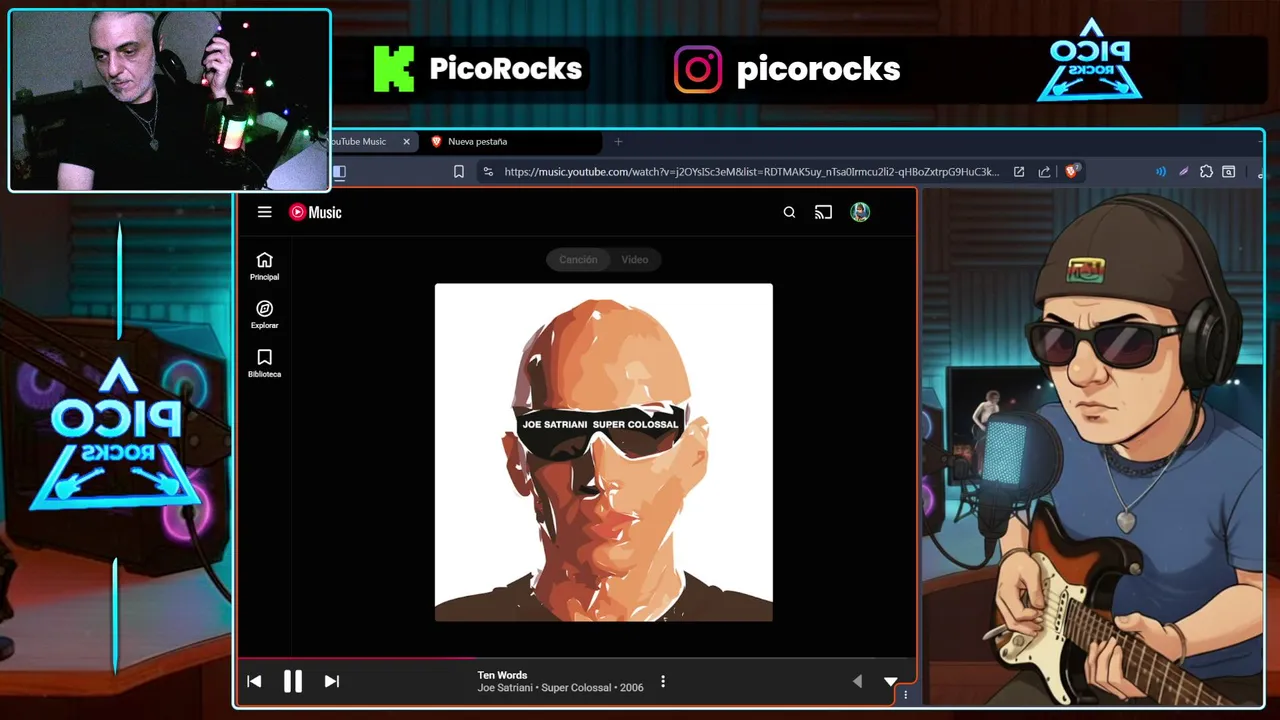Click the URL address bar

tap(750, 172)
